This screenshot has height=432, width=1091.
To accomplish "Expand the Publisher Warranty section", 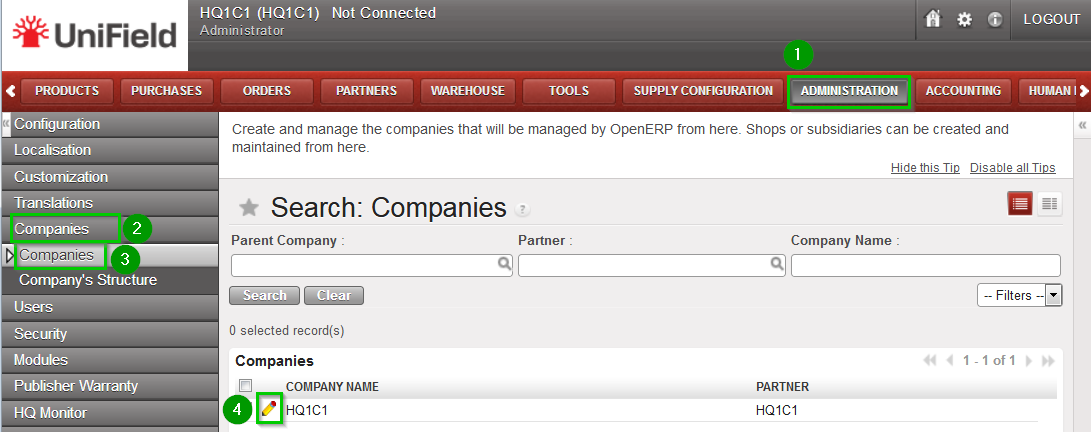I will pos(110,386).
